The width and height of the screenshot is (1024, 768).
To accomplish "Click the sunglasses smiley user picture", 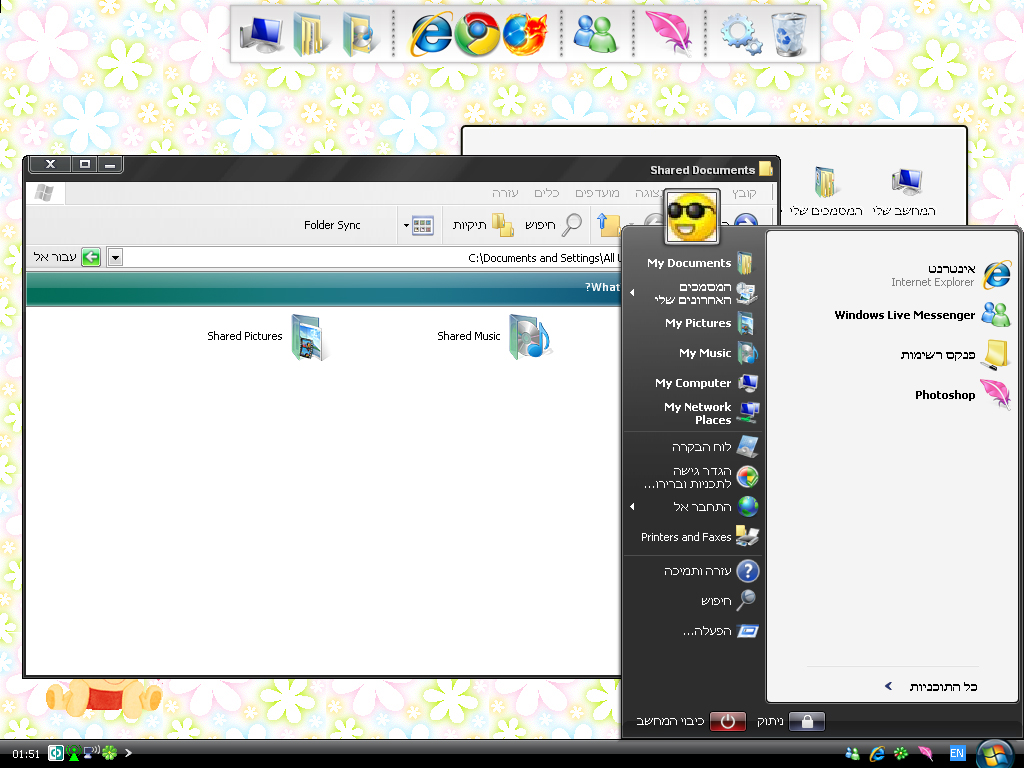I will [692, 217].
